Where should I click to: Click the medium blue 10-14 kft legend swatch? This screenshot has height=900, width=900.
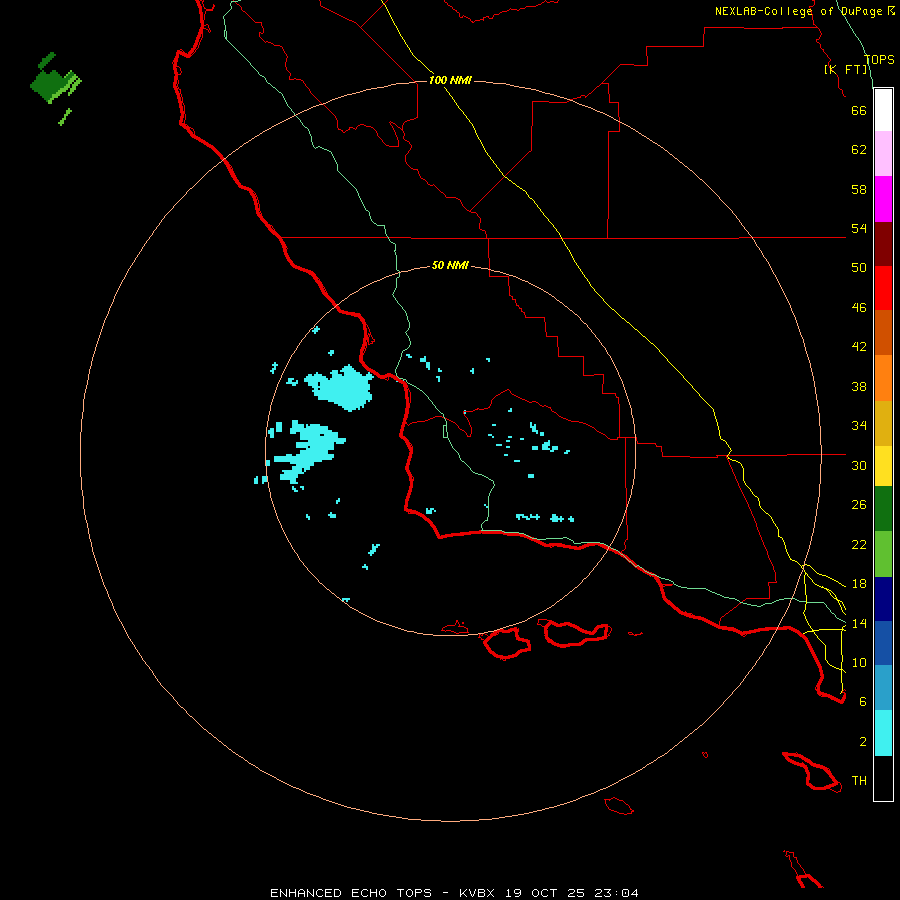[x=883, y=643]
